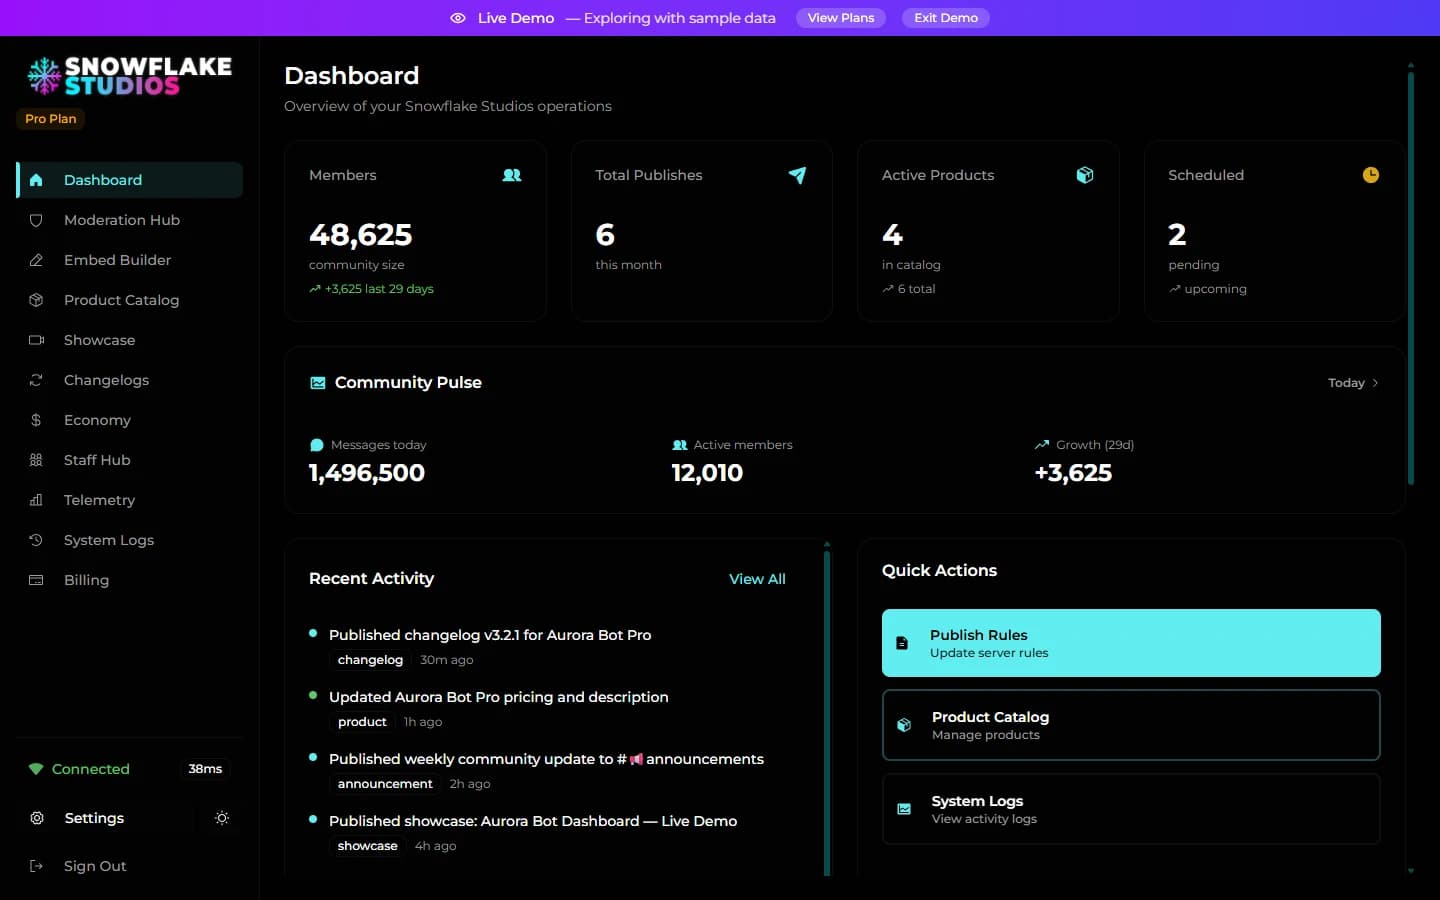The width and height of the screenshot is (1440, 900).
Task: Open the Today period selector chevron
Action: click(x=1375, y=383)
